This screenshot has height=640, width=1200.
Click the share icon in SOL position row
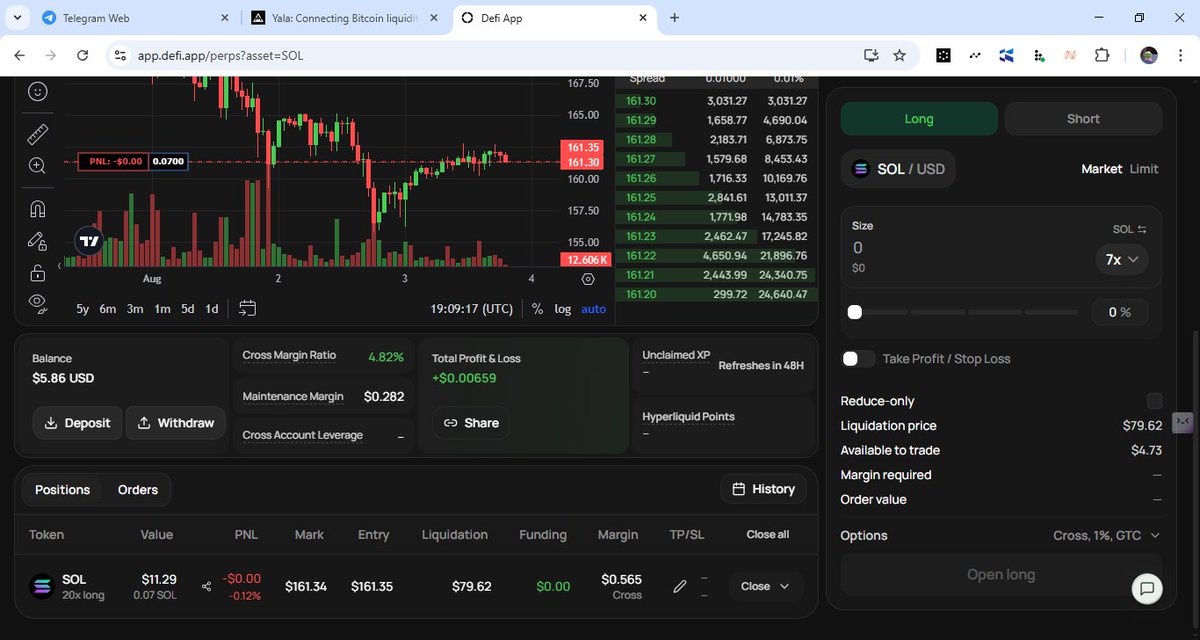pos(207,587)
